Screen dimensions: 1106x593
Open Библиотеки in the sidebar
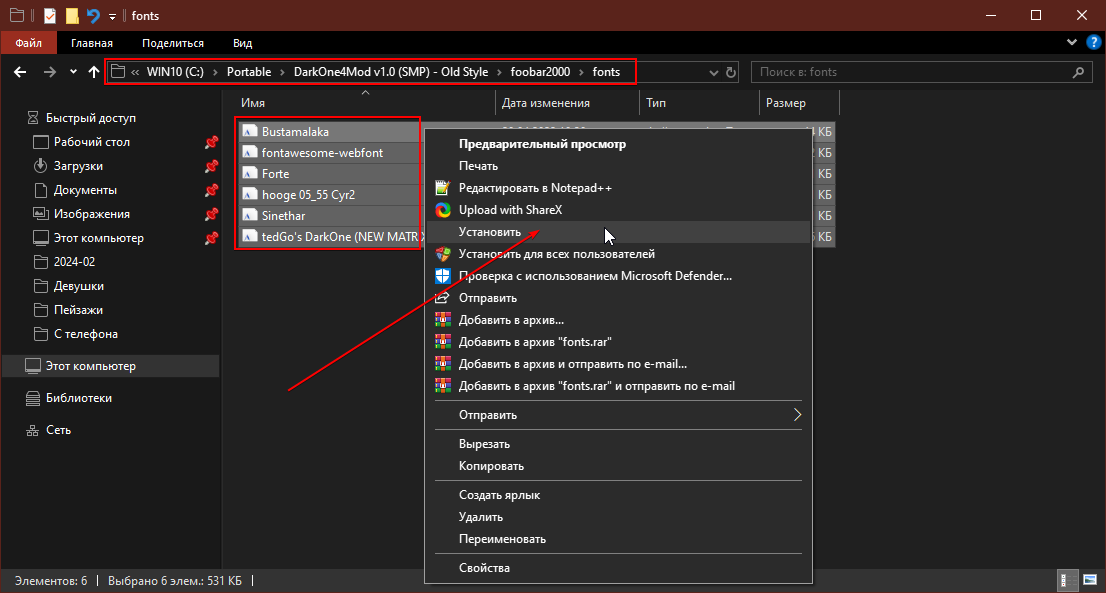click(78, 398)
